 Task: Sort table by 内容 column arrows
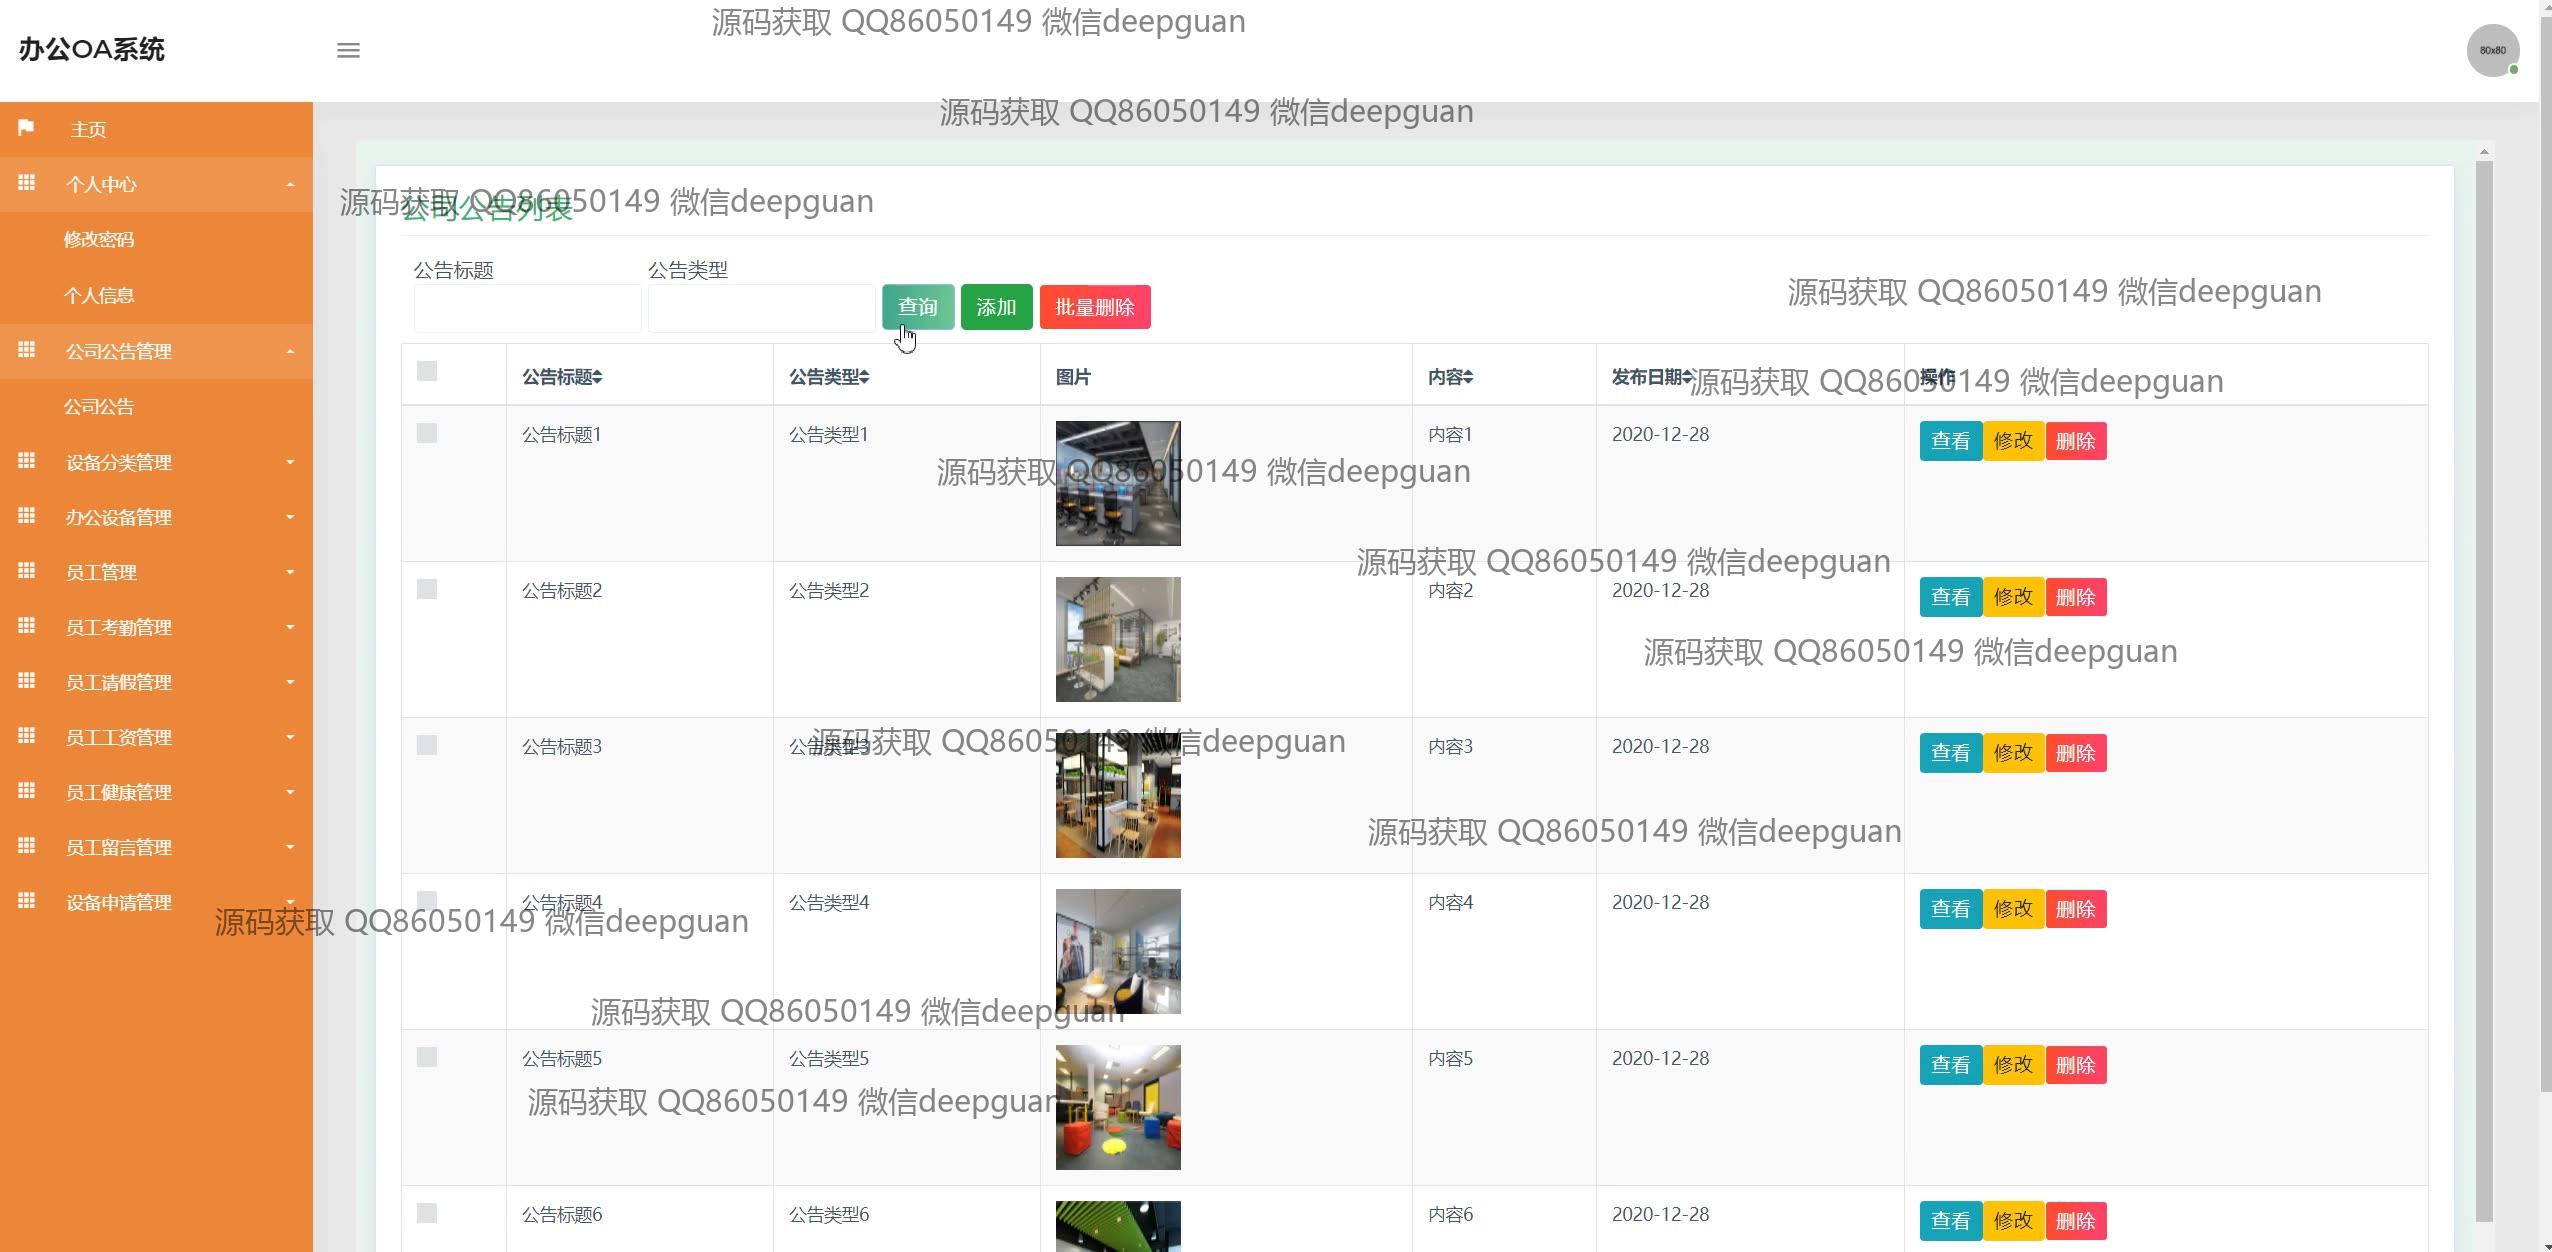pos(1468,377)
